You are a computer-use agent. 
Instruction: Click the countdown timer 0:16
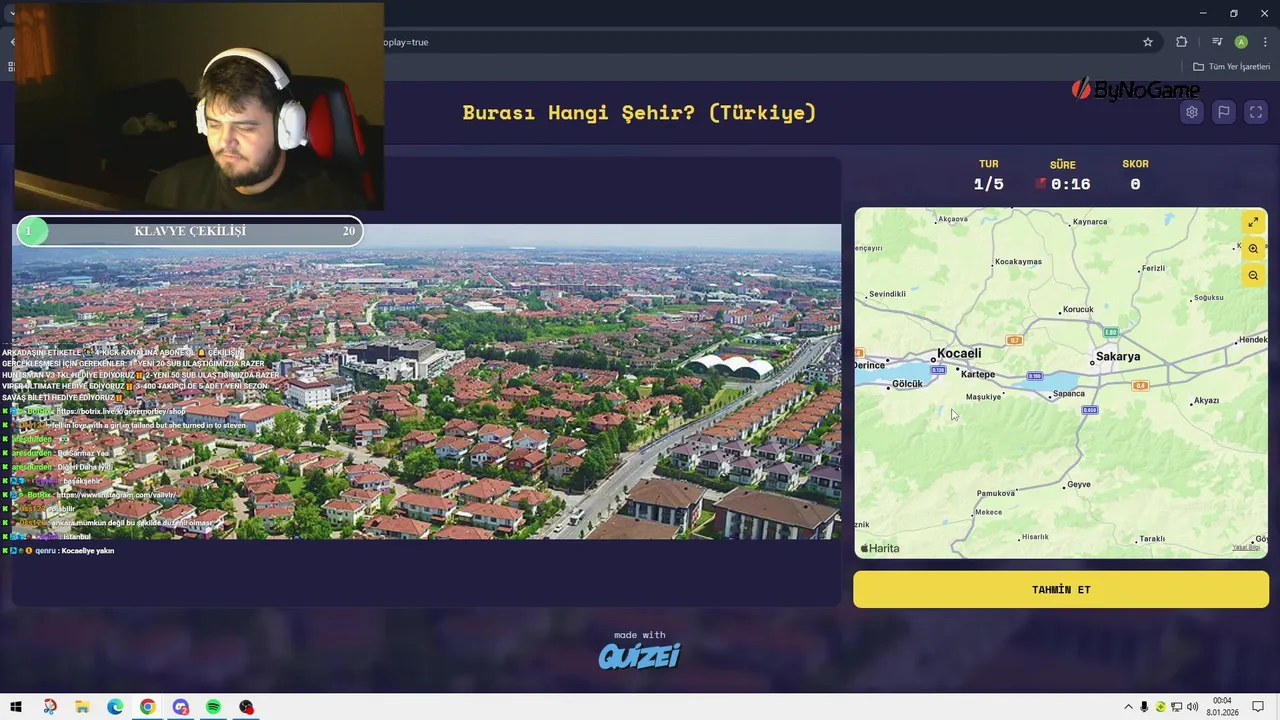point(1070,184)
